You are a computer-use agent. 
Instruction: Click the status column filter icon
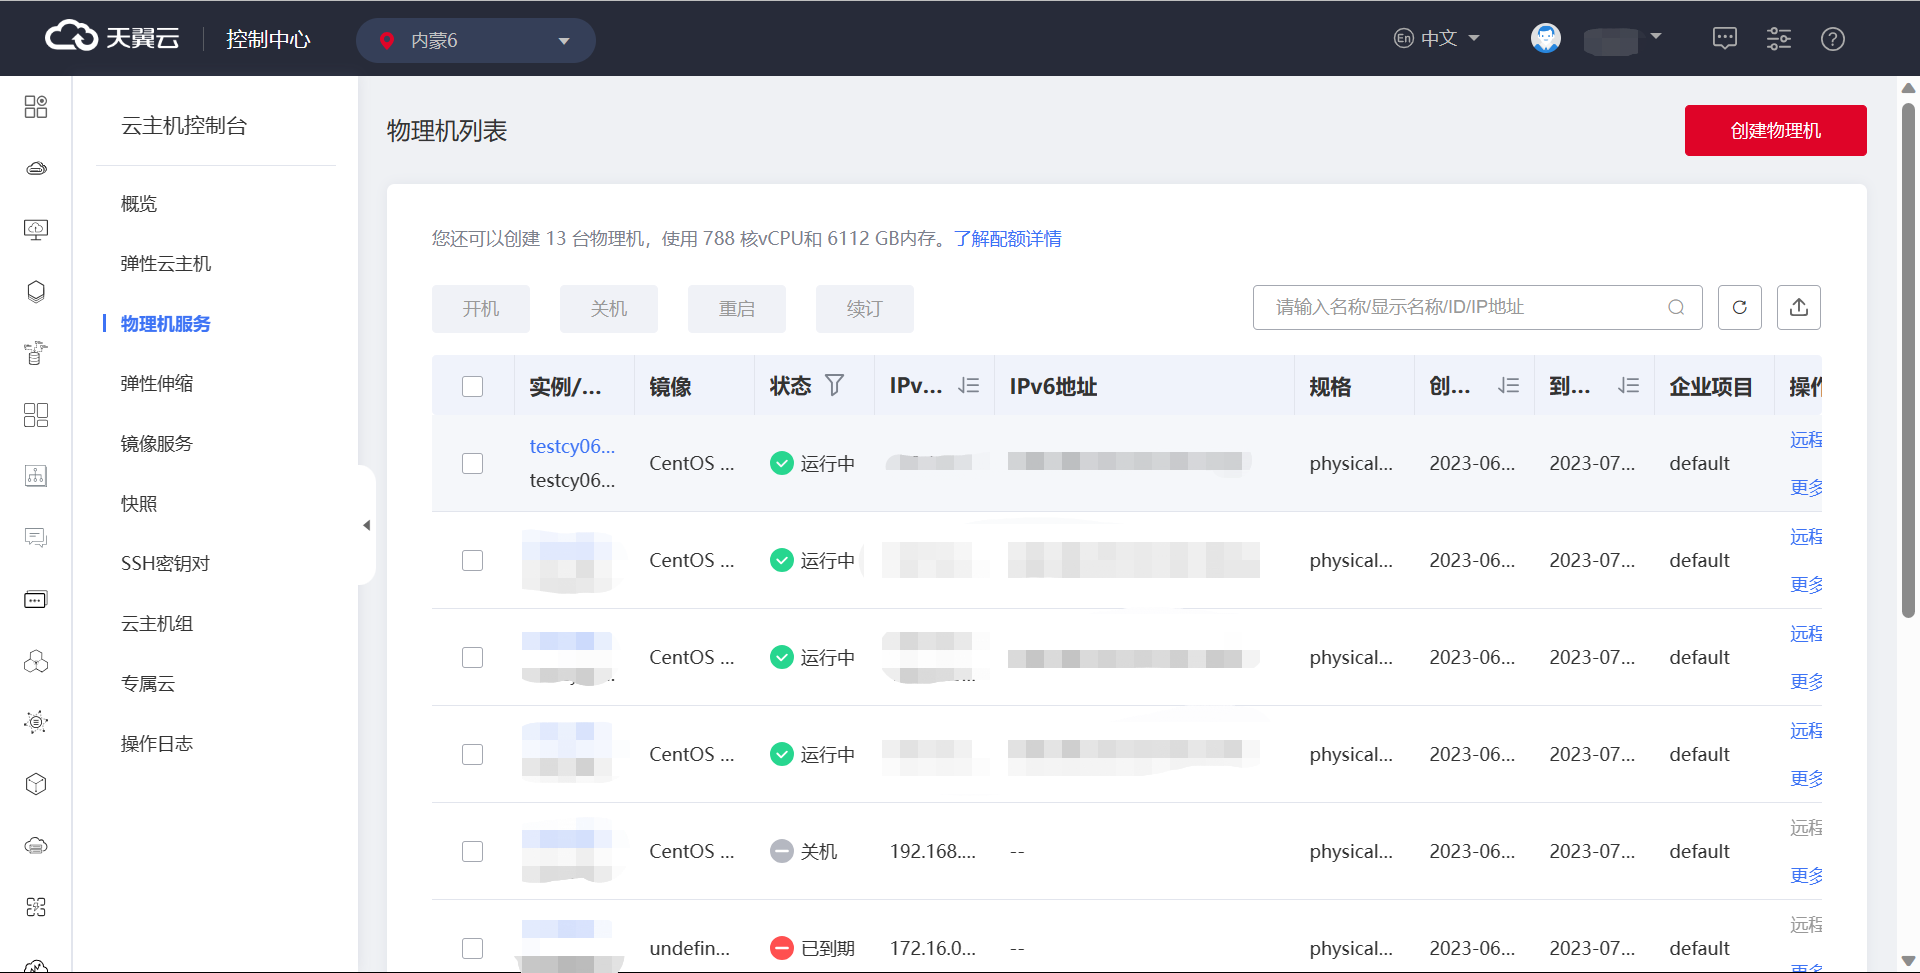point(834,385)
